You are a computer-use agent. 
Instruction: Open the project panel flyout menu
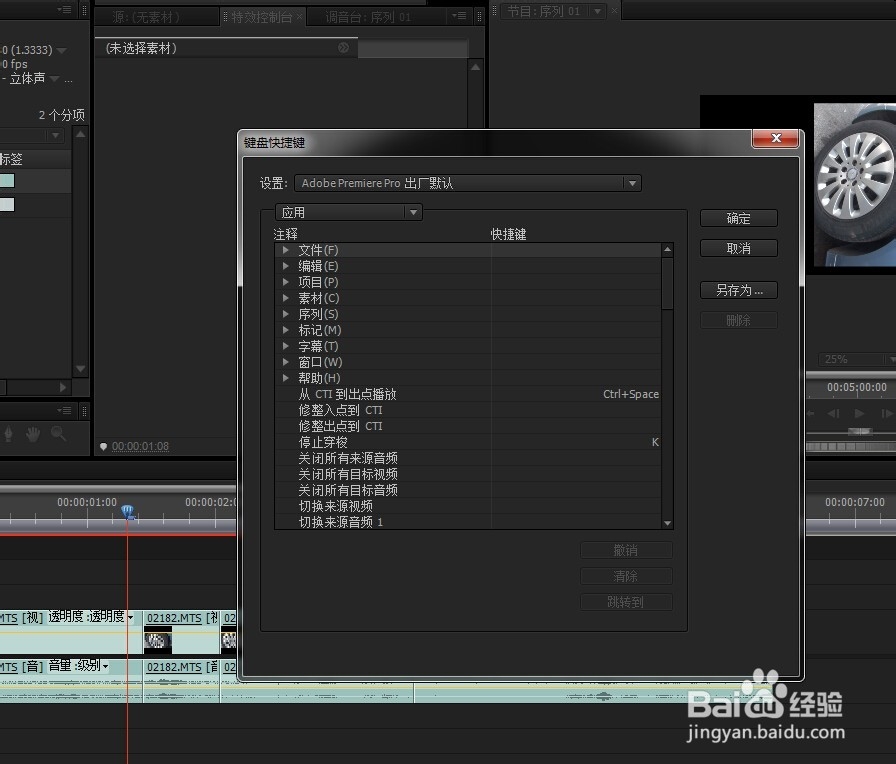64,9
